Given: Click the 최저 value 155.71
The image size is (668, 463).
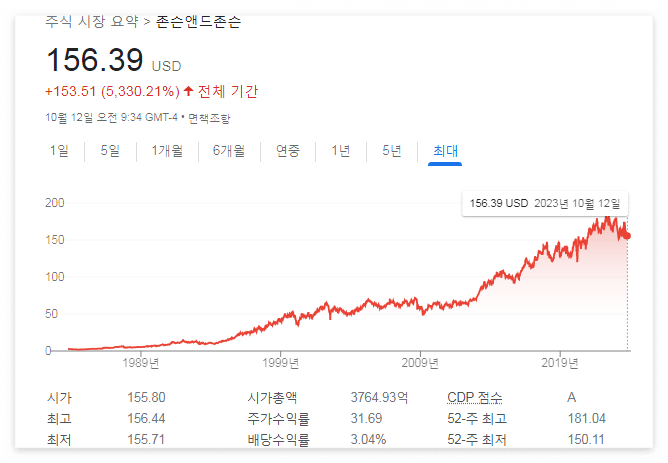Looking at the screenshot, I should tap(146, 439).
